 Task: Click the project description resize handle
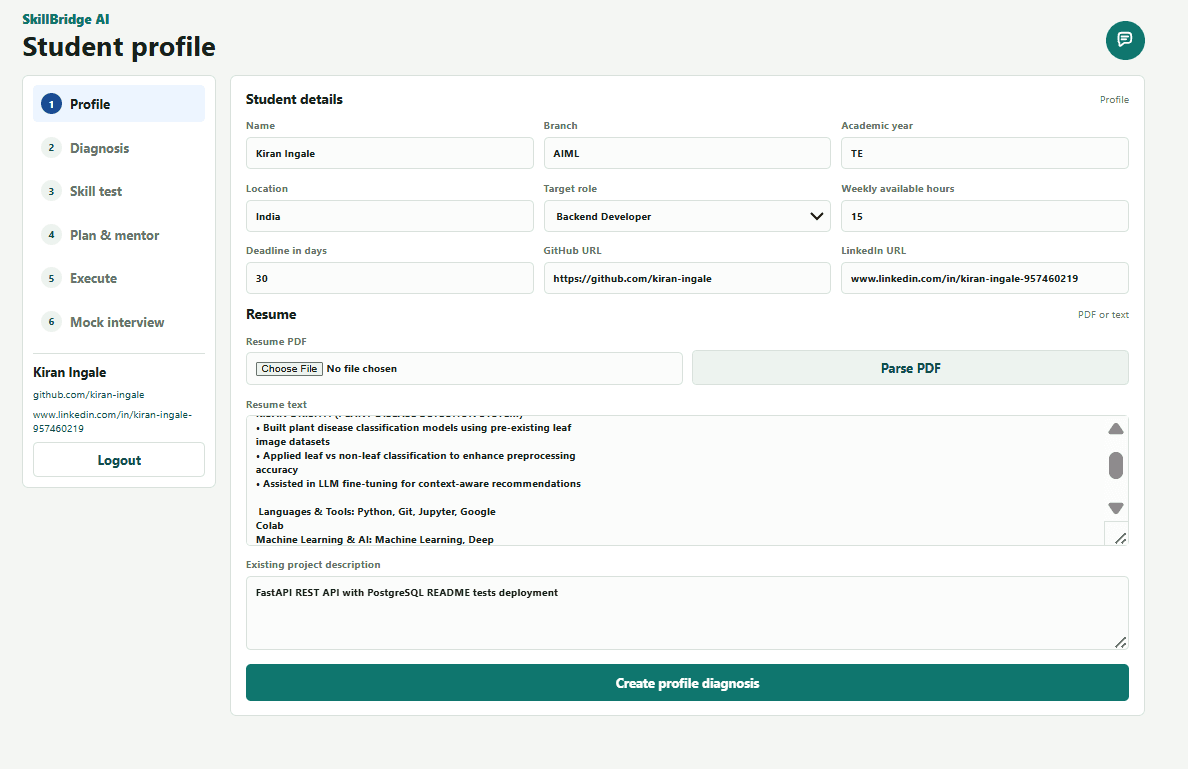1120,642
